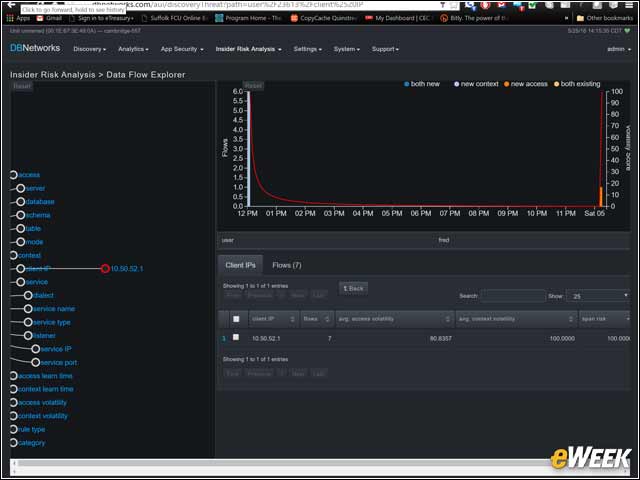Open the Chrome hamburger menu
The image size is (640, 480).
click(x=629, y=5)
